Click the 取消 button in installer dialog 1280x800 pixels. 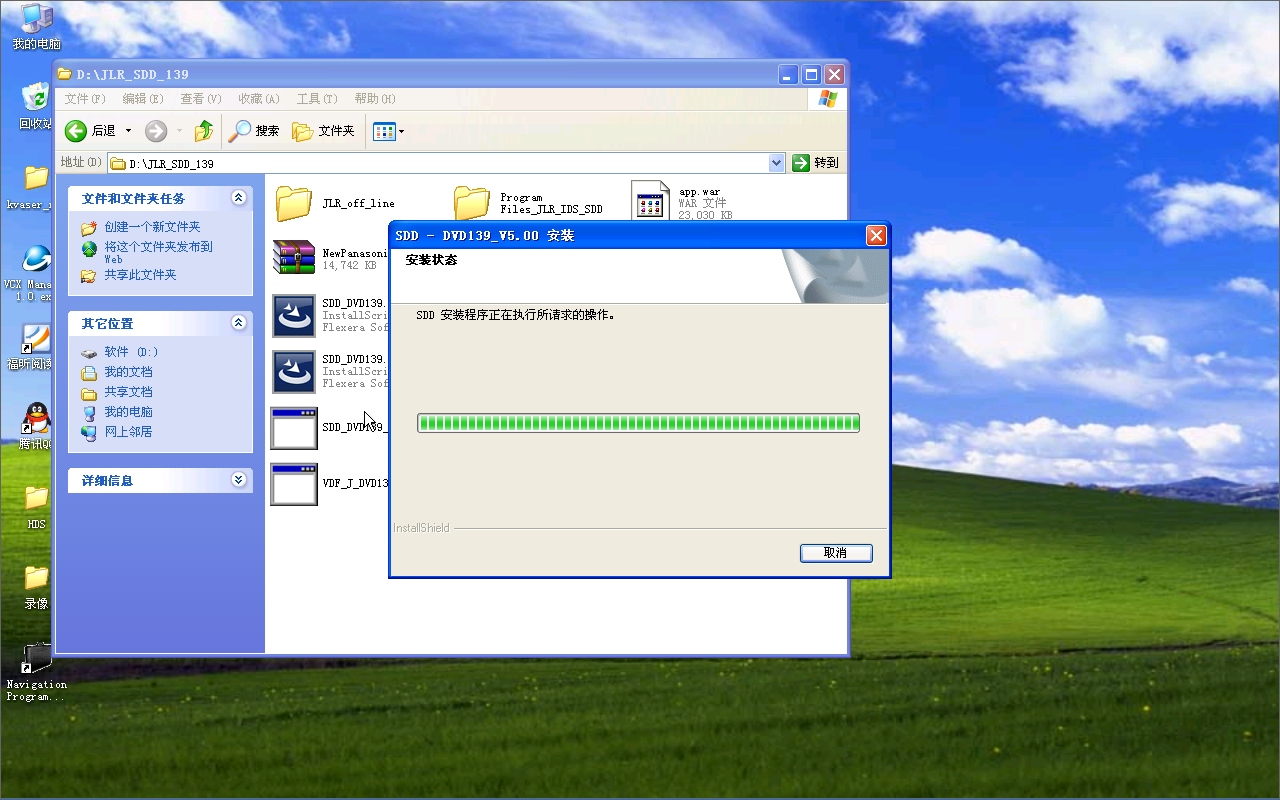click(x=836, y=553)
